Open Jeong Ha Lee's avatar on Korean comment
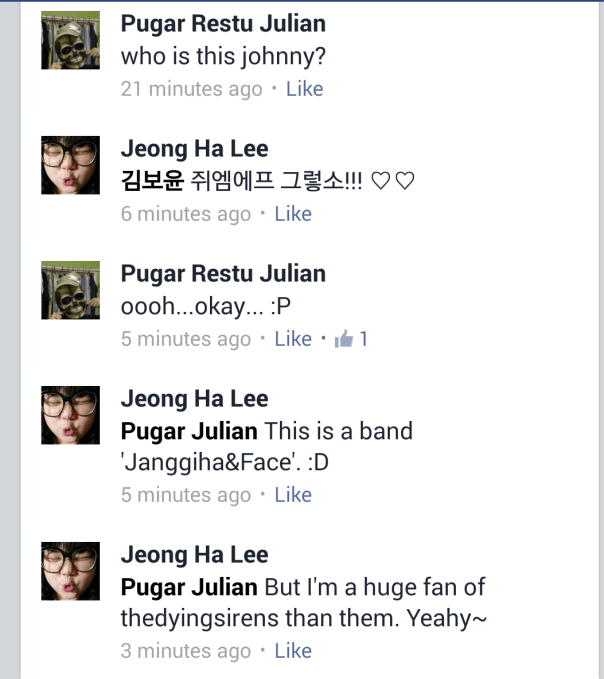 70,165
